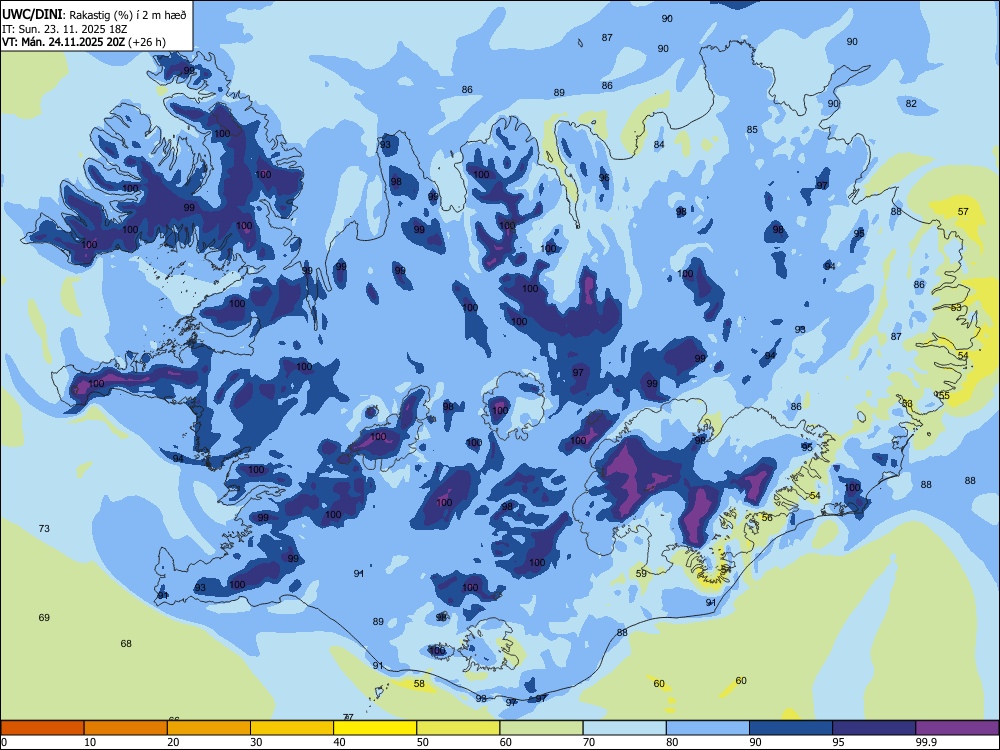The image size is (1000, 750).
Task: Click the '82' humidity value in the northeast
Action: 911,104
